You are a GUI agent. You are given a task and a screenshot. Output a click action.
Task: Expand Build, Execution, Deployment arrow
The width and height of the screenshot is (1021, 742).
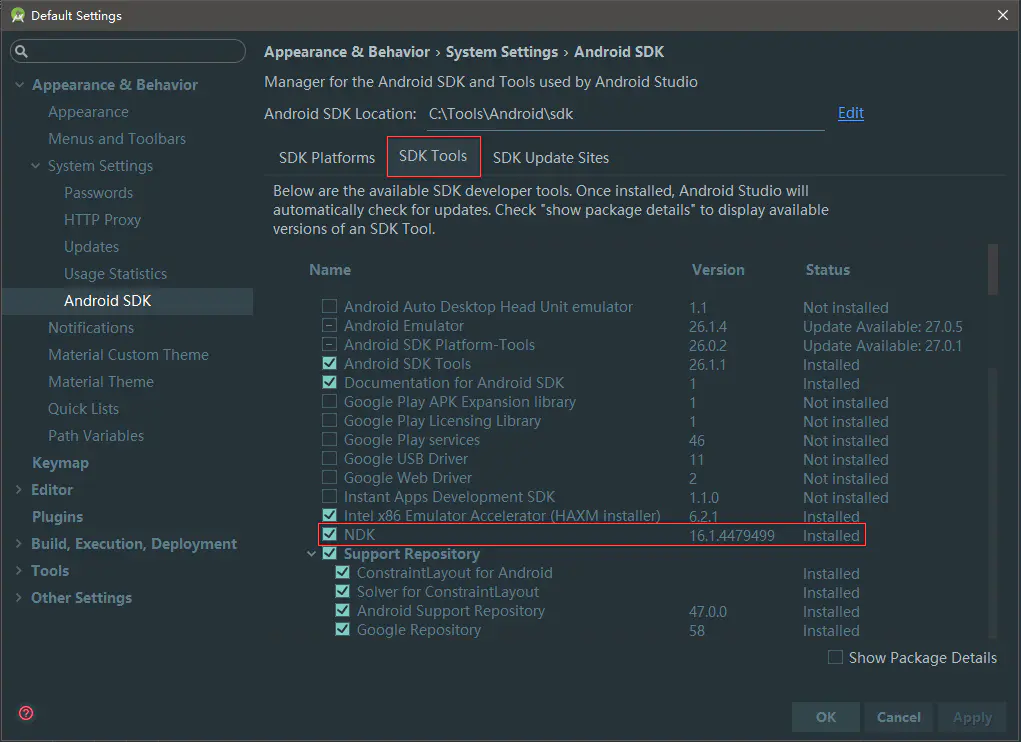coord(18,543)
